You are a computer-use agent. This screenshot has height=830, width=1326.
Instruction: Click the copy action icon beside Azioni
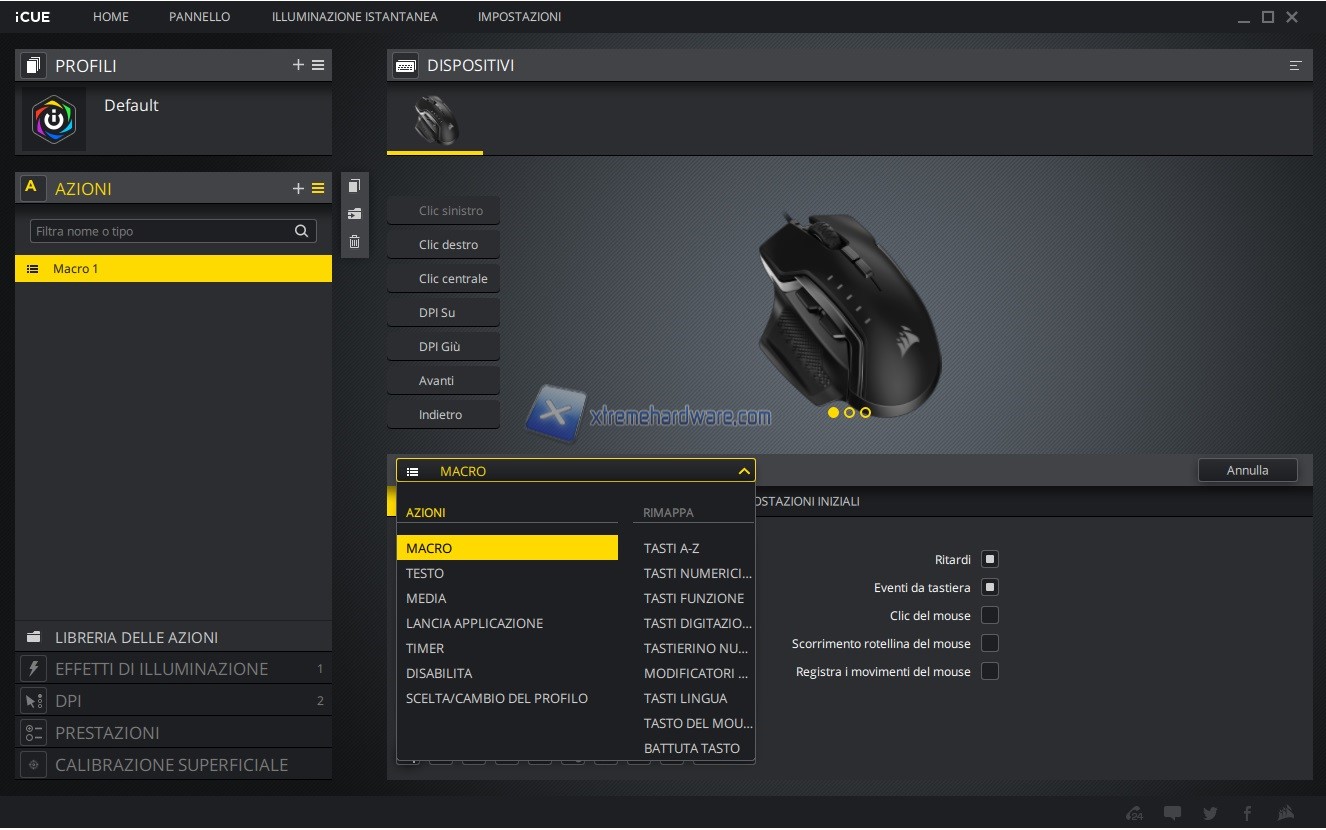[354, 186]
